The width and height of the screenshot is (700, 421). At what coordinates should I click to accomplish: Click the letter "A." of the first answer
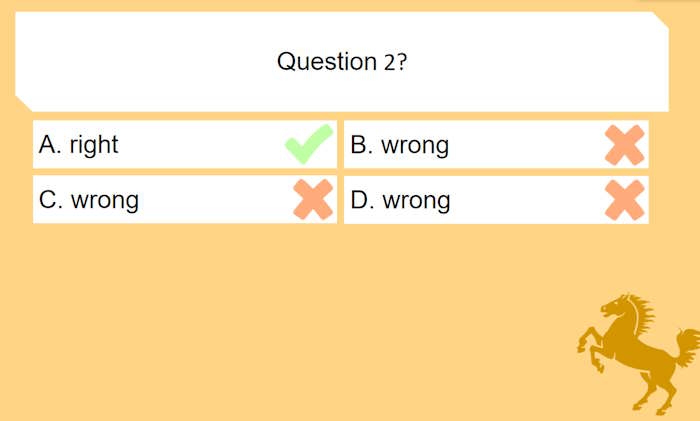coord(50,145)
